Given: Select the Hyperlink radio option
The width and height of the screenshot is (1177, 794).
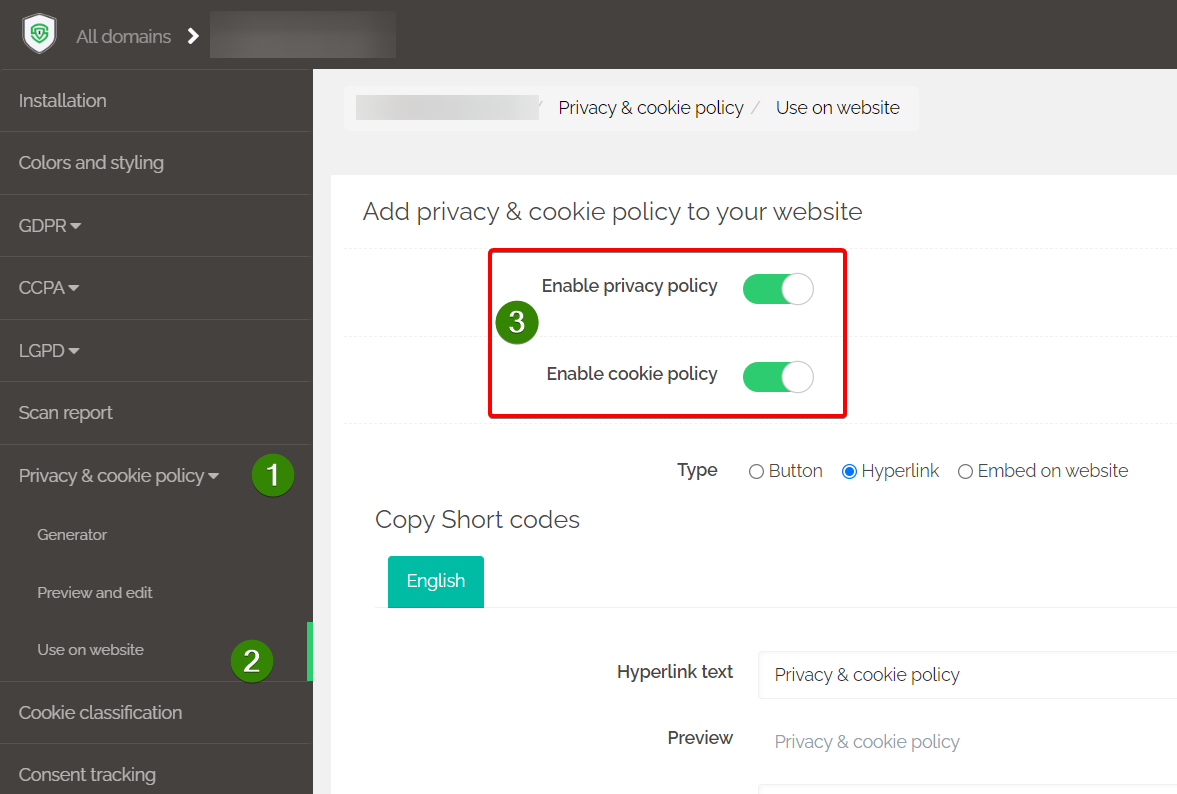Looking at the screenshot, I should point(849,470).
